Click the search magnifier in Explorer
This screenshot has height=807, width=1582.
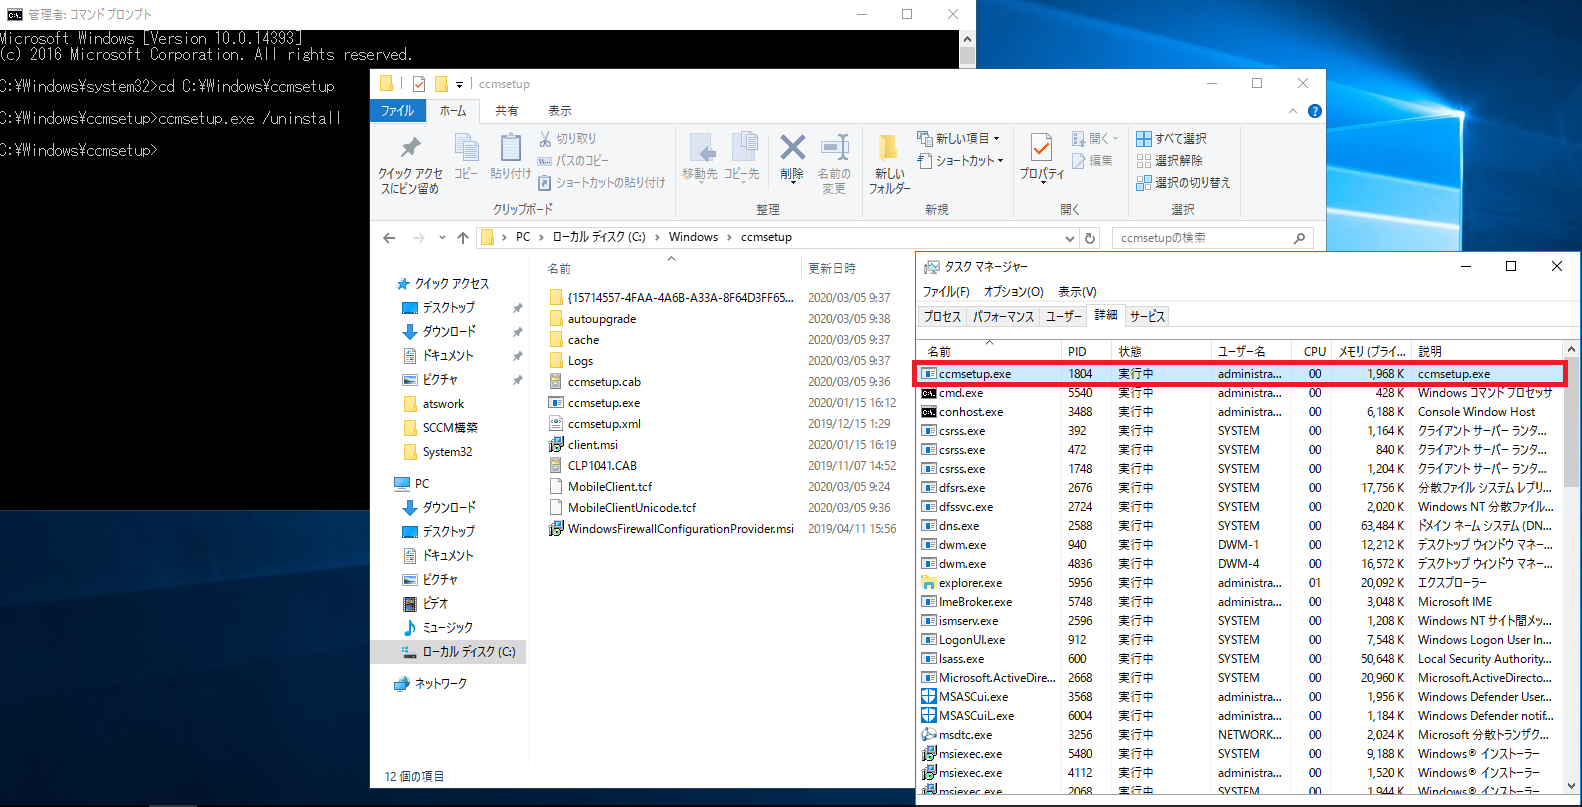click(1299, 238)
